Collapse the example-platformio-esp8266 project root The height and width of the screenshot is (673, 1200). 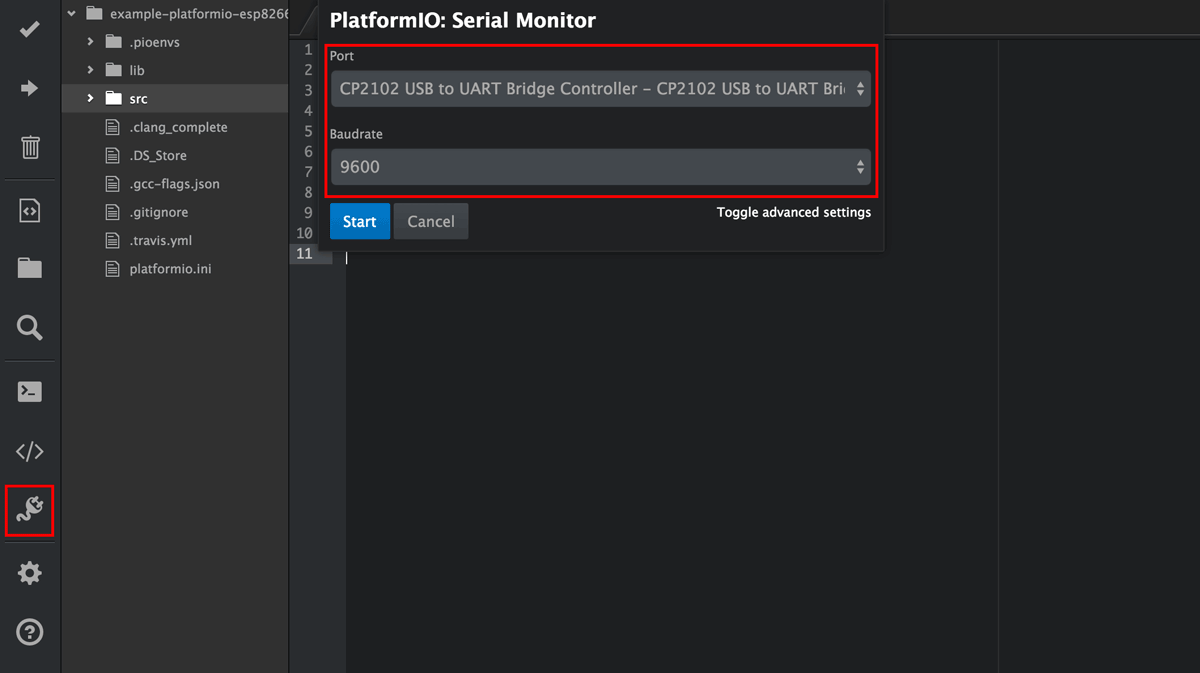[72, 14]
